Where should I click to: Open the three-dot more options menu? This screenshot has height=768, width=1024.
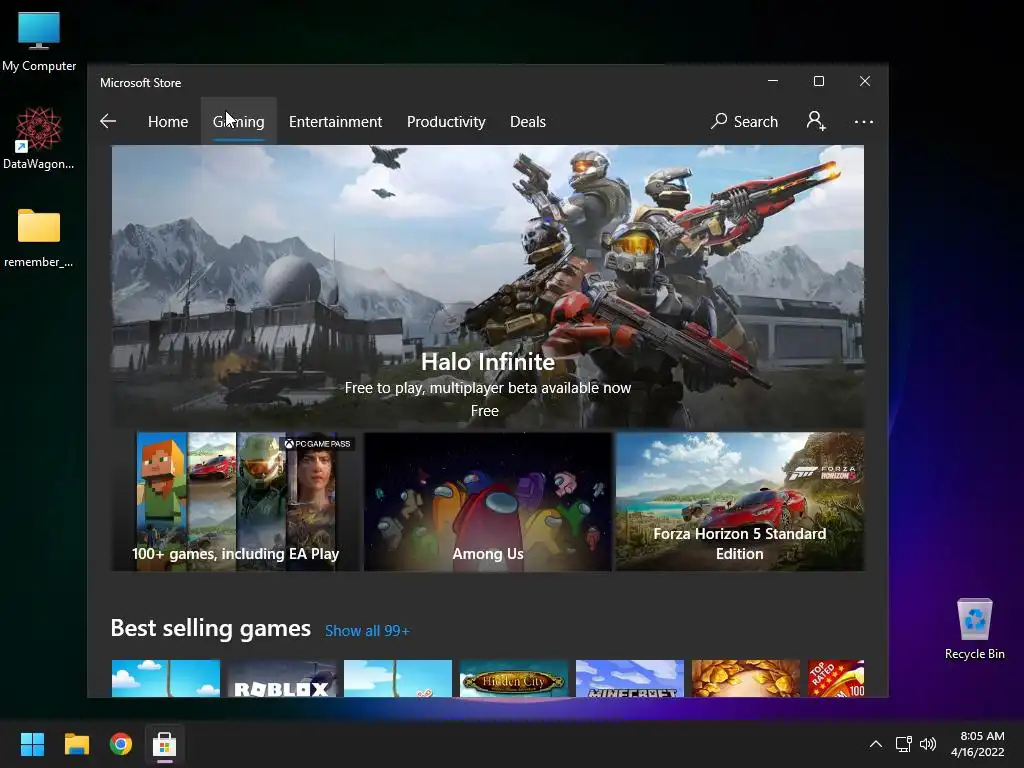pyautogui.click(x=863, y=121)
